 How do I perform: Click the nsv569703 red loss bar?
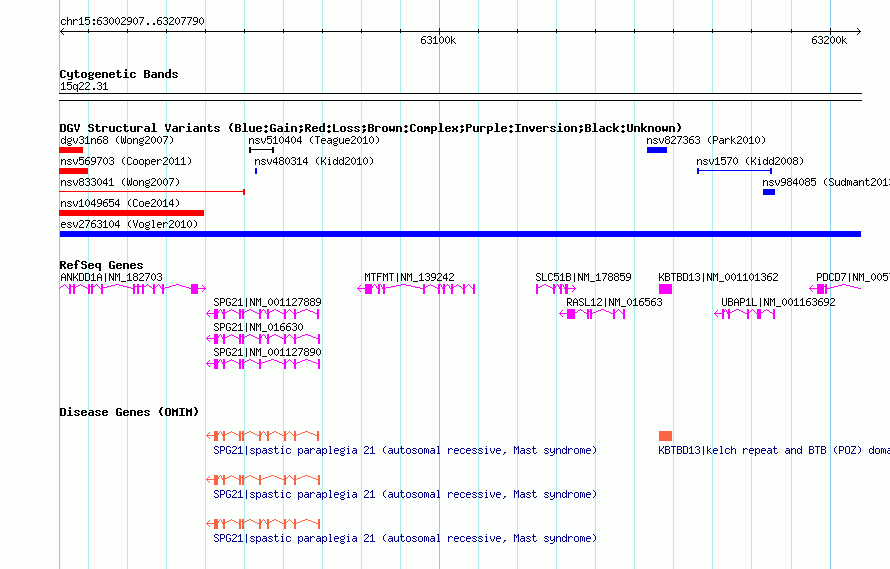click(x=74, y=171)
